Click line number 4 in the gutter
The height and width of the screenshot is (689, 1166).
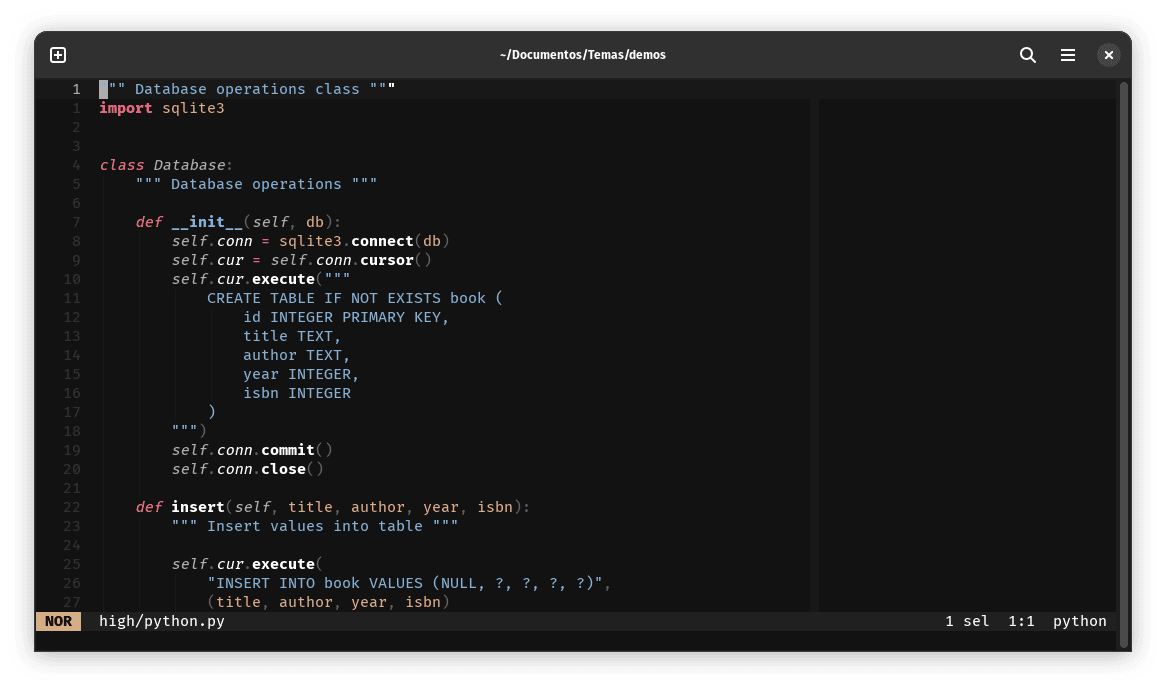(x=76, y=166)
